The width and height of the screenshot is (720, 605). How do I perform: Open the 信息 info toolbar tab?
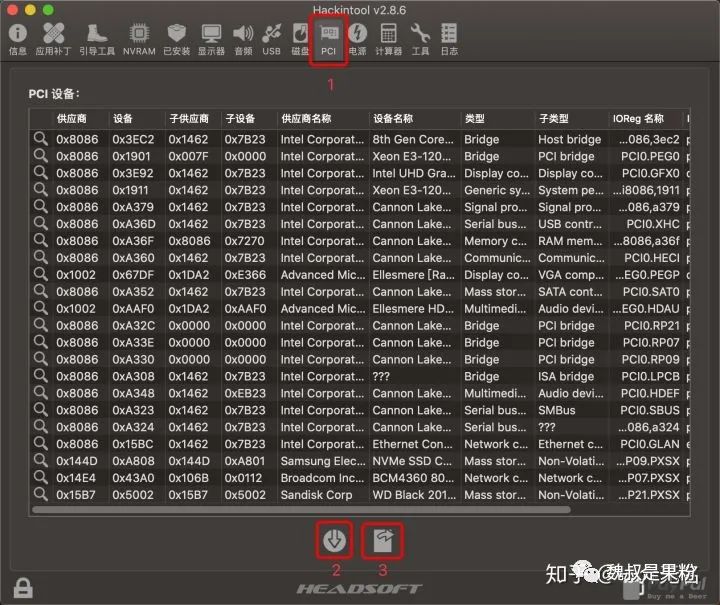click(17, 39)
